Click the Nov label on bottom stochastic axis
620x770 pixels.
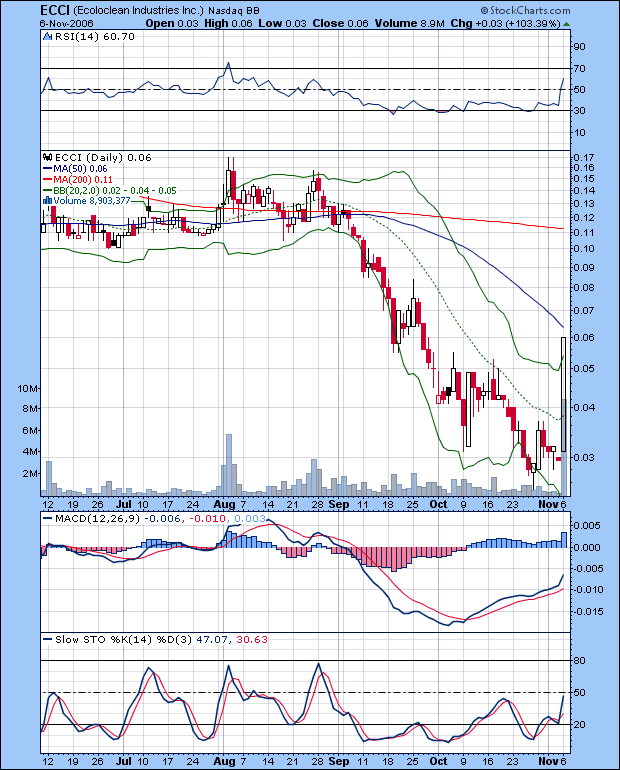548,761
